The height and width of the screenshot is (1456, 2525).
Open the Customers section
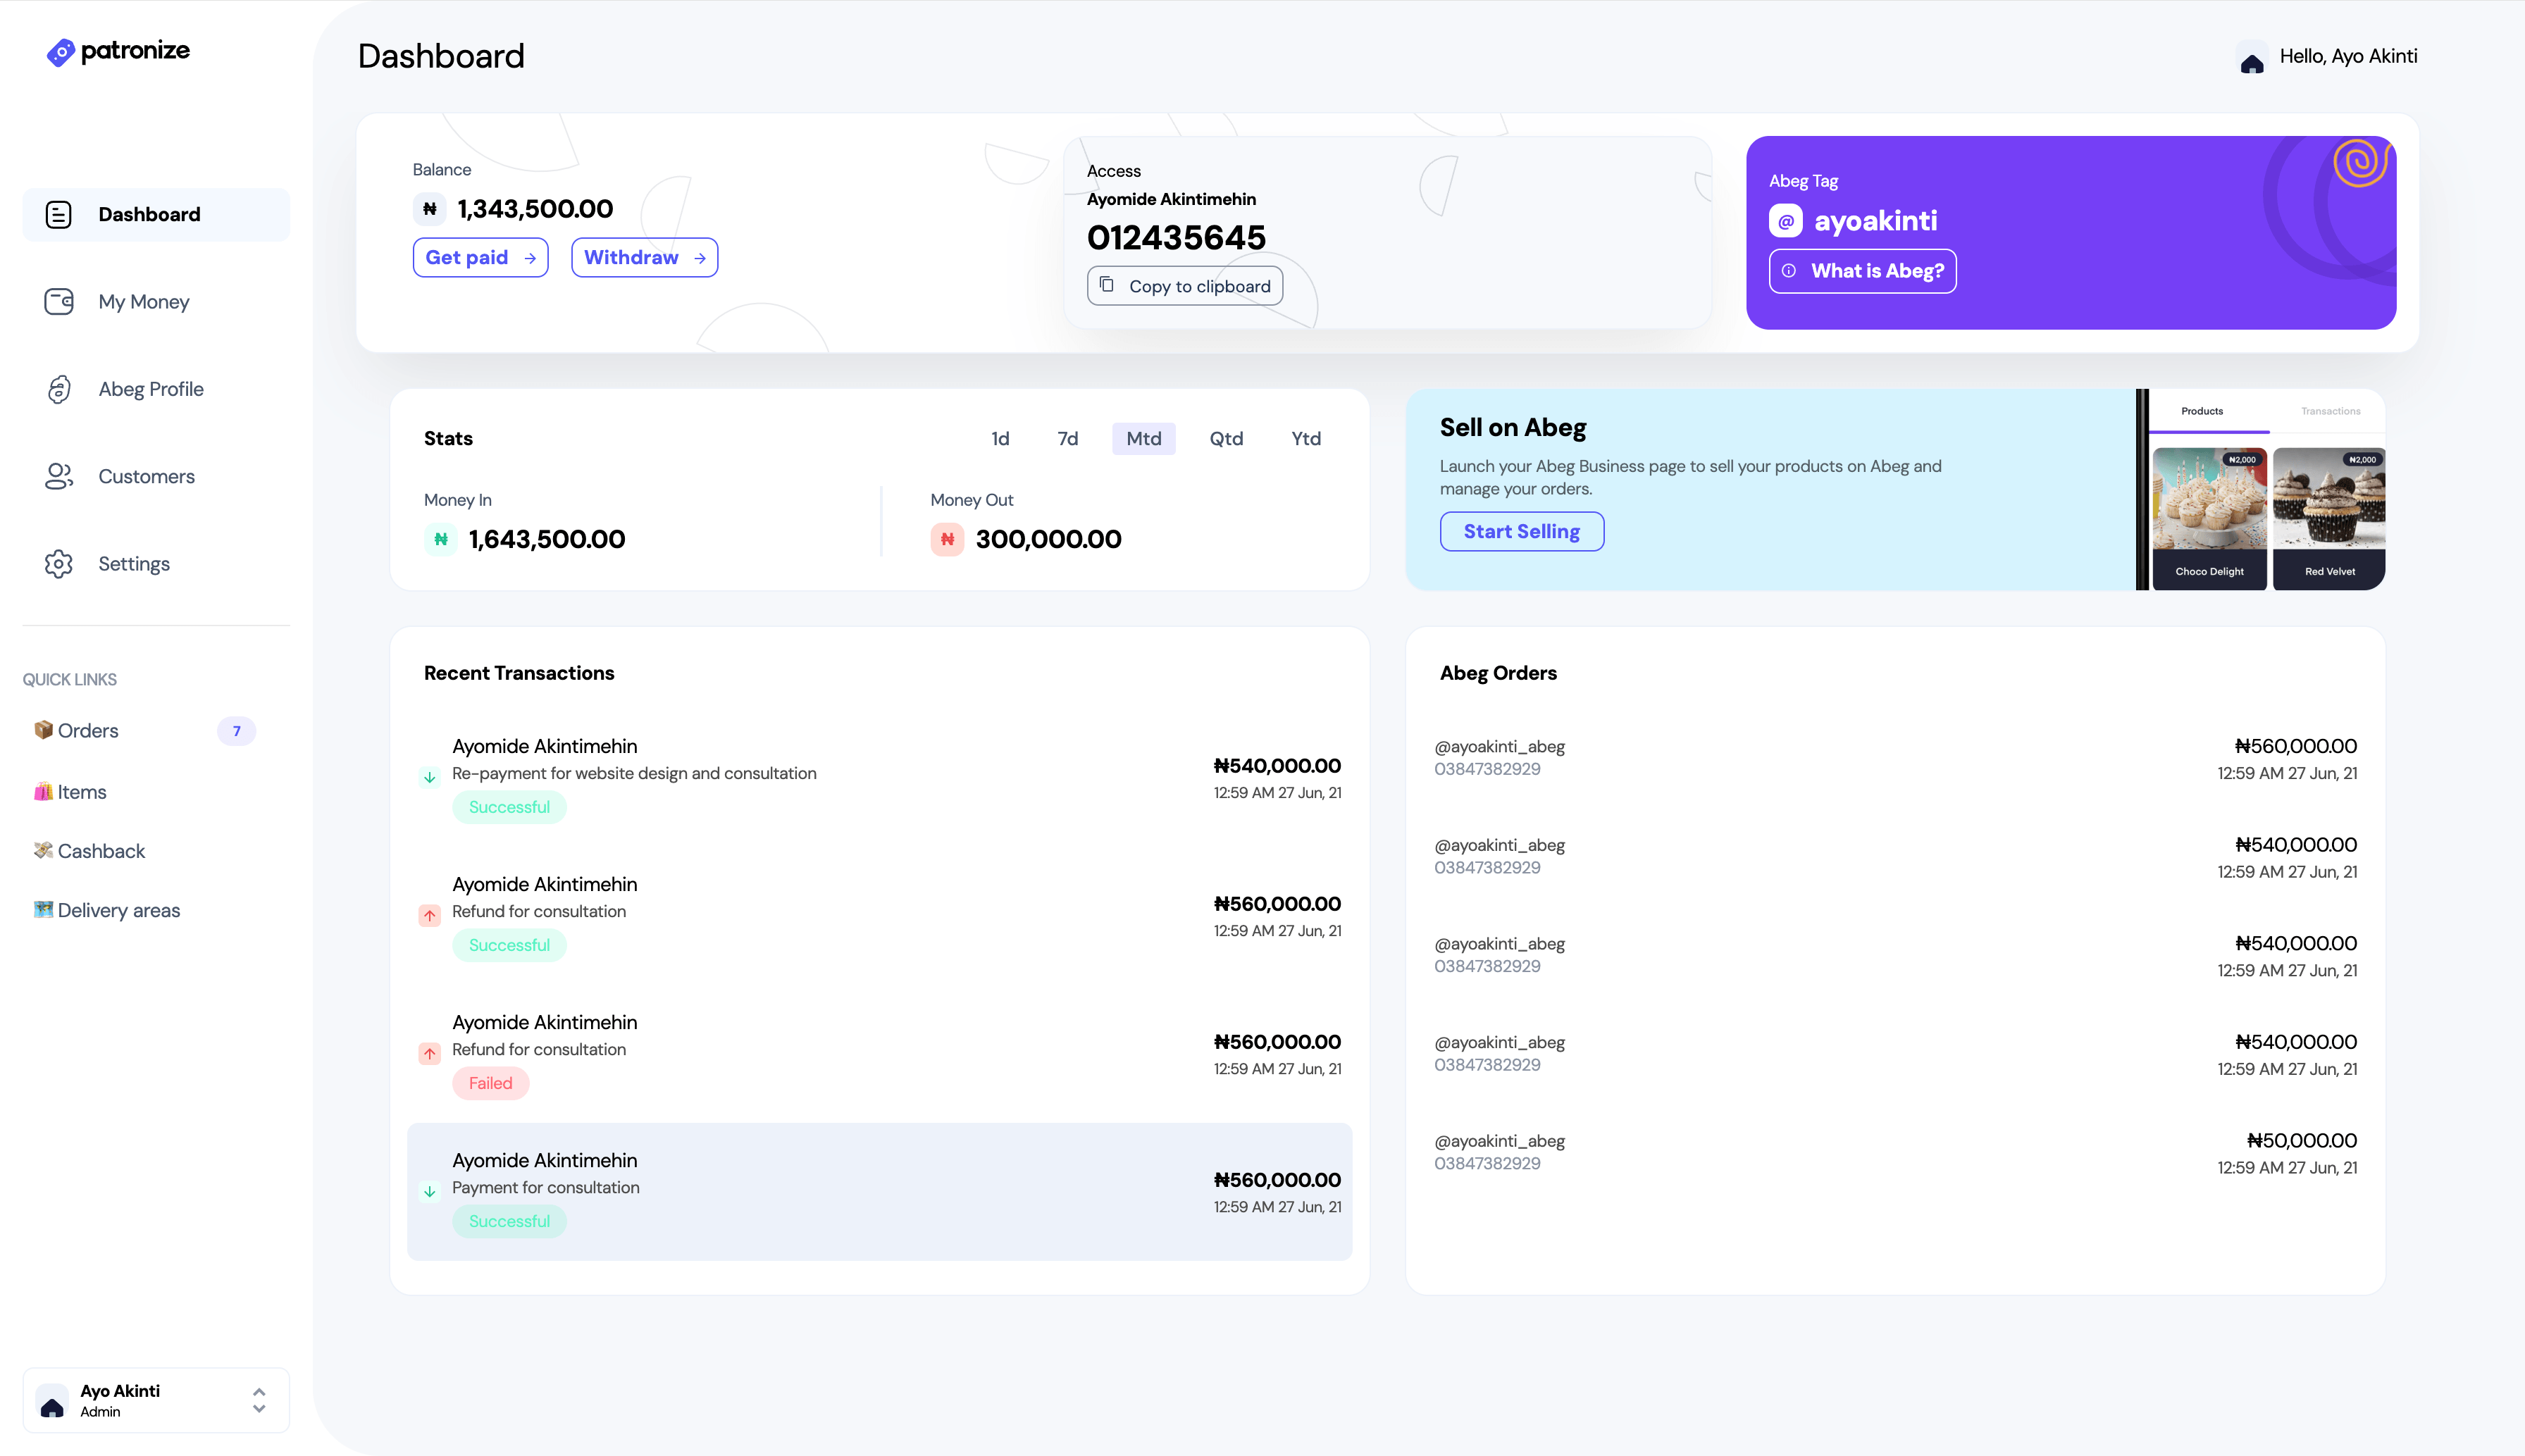pyautogui.click(x=156, y=476)
